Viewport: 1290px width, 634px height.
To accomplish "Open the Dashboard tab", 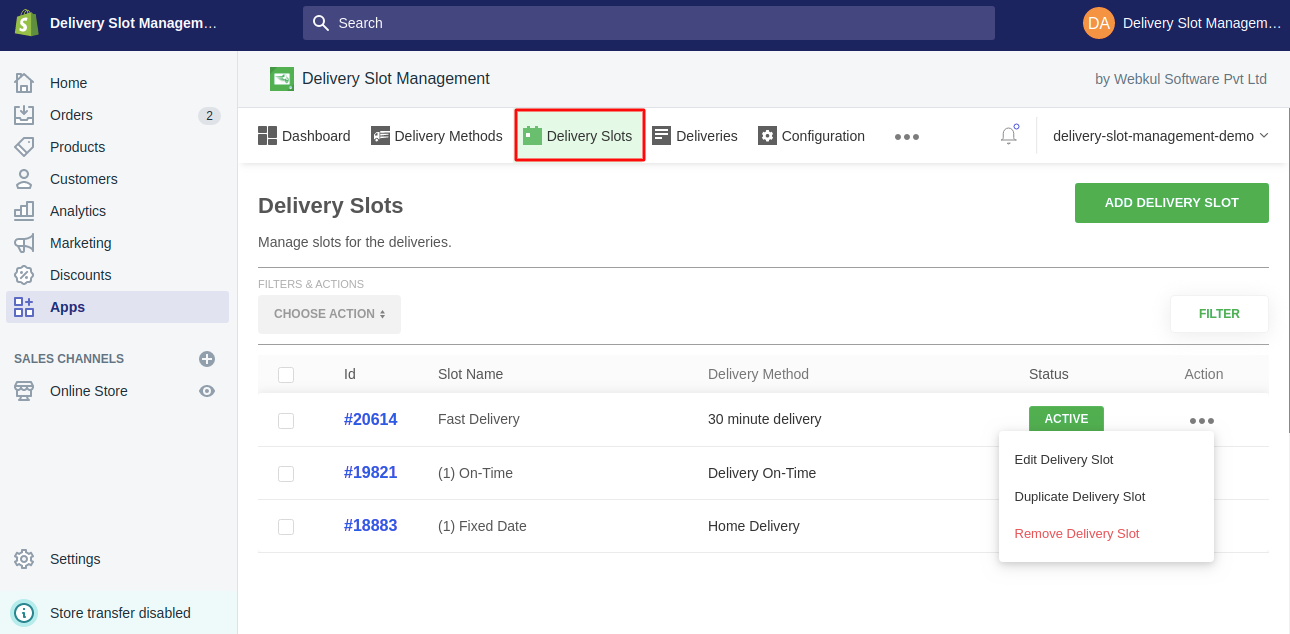I will [304, 136].
